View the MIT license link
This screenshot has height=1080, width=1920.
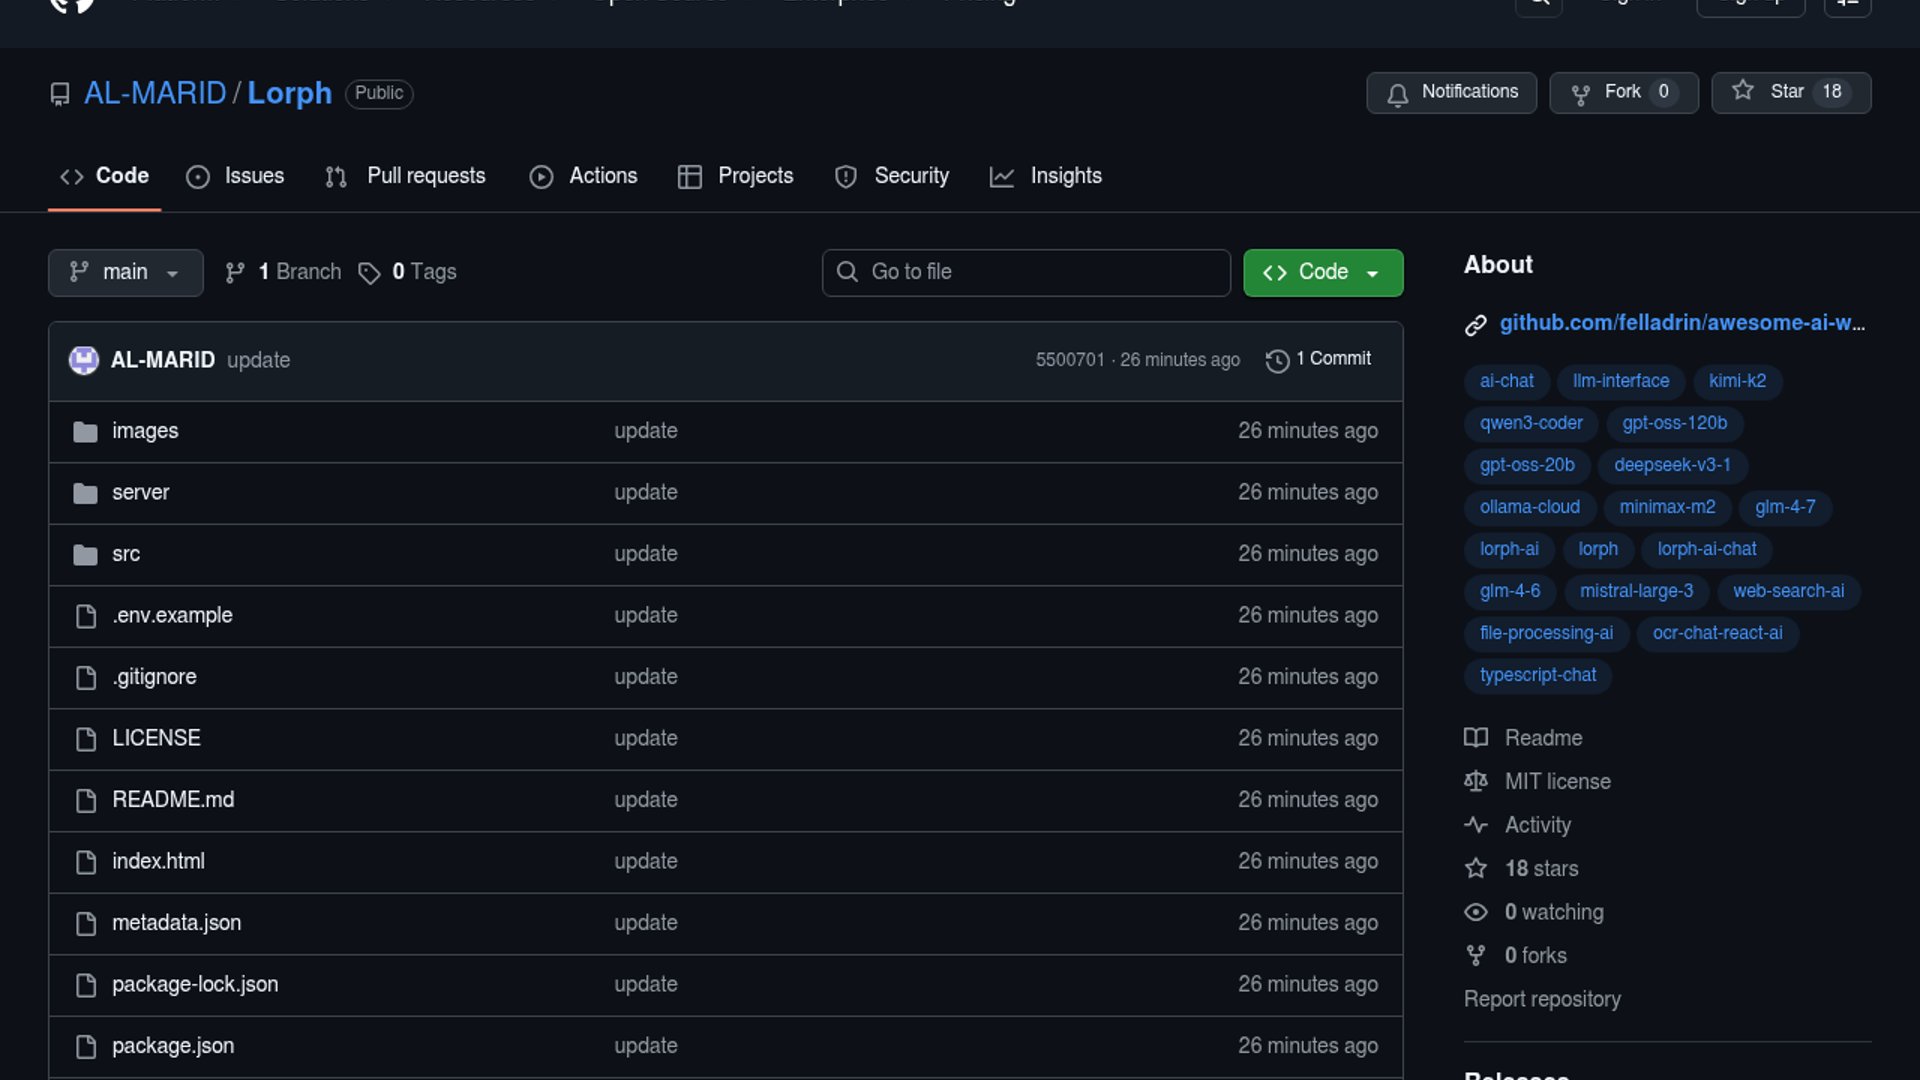(x=1537, y=782)
